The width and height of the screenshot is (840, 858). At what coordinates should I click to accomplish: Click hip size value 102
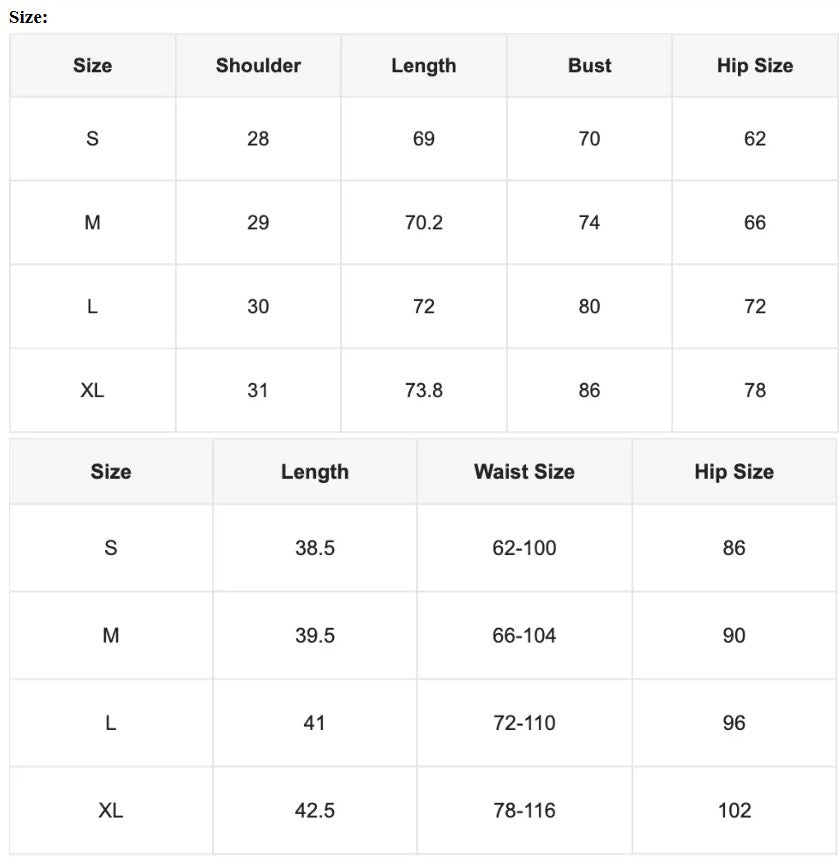(x=734, y=811)
